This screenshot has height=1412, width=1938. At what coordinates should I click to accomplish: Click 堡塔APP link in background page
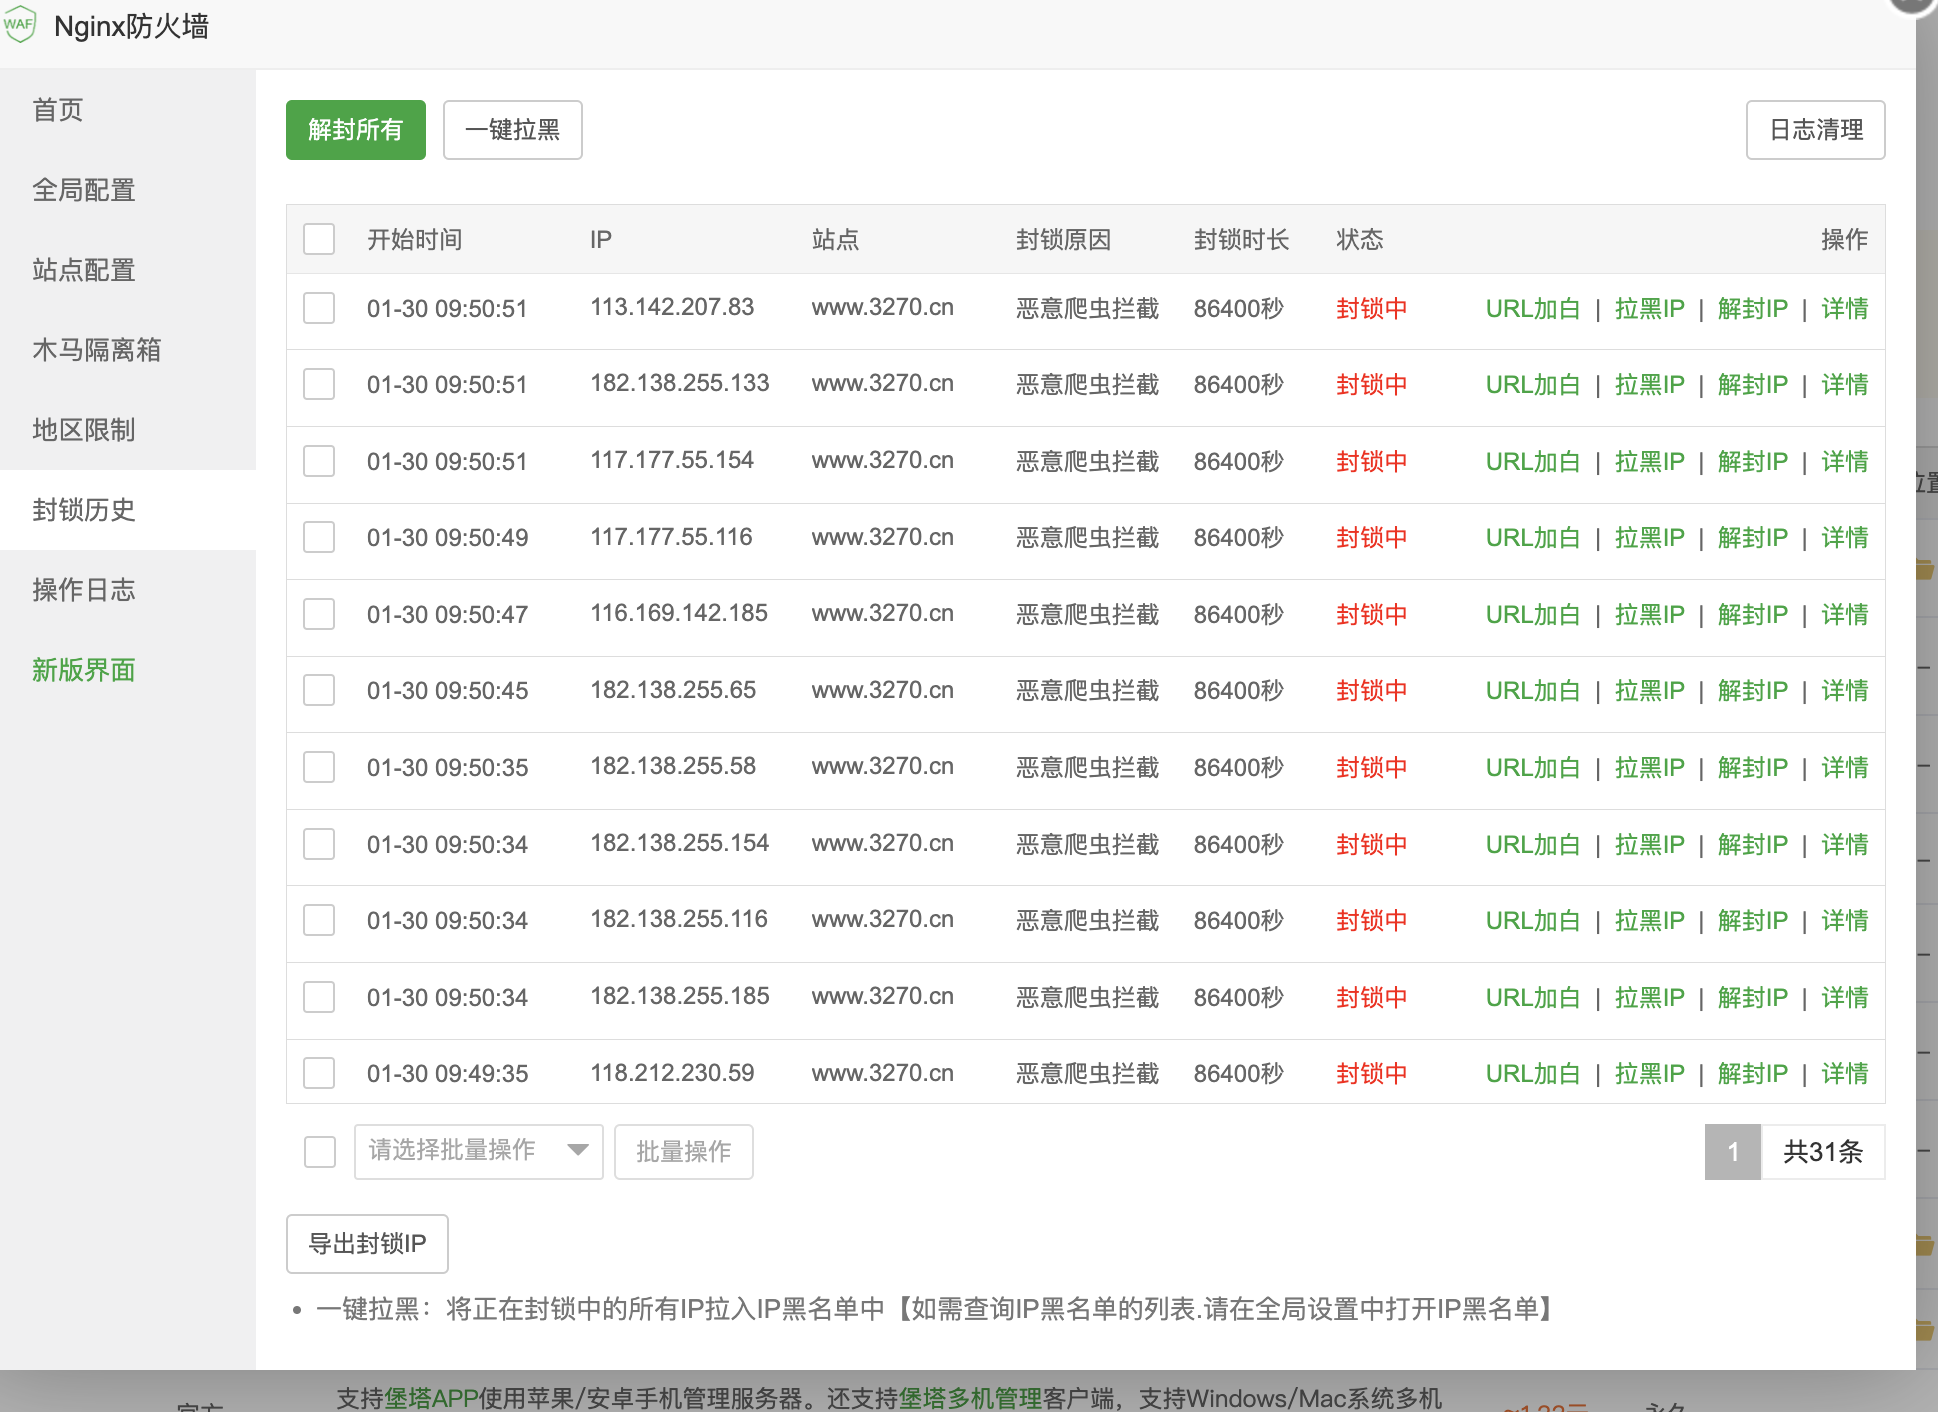tap(431, 1398)
